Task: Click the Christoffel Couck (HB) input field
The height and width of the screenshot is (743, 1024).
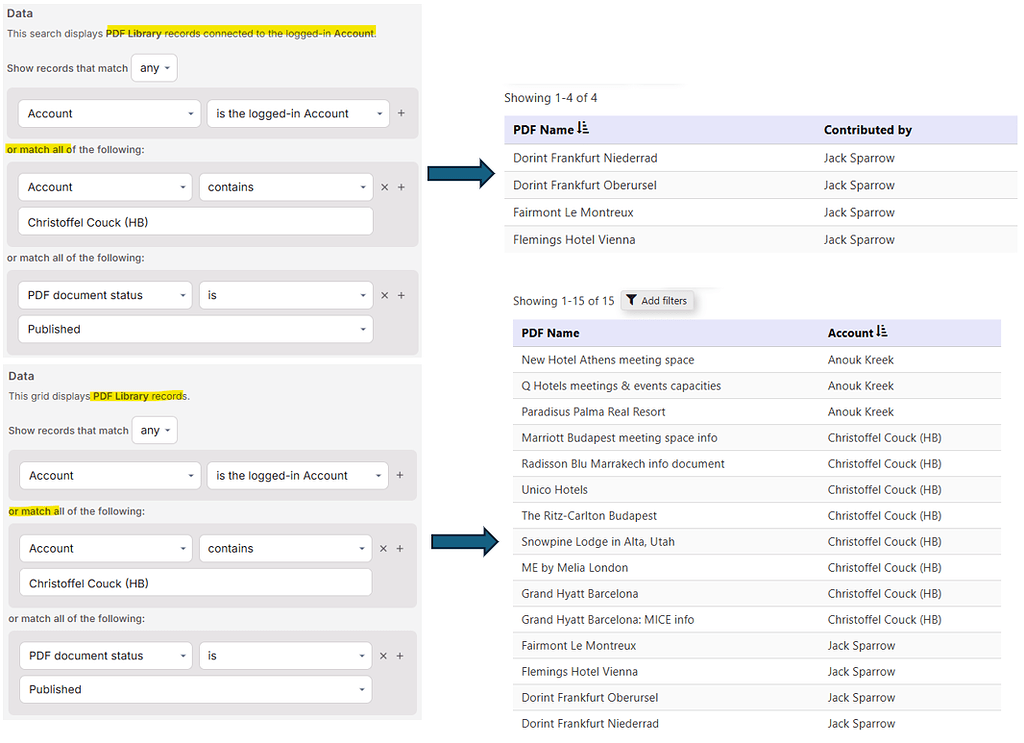Action: (x=195, y=222)
